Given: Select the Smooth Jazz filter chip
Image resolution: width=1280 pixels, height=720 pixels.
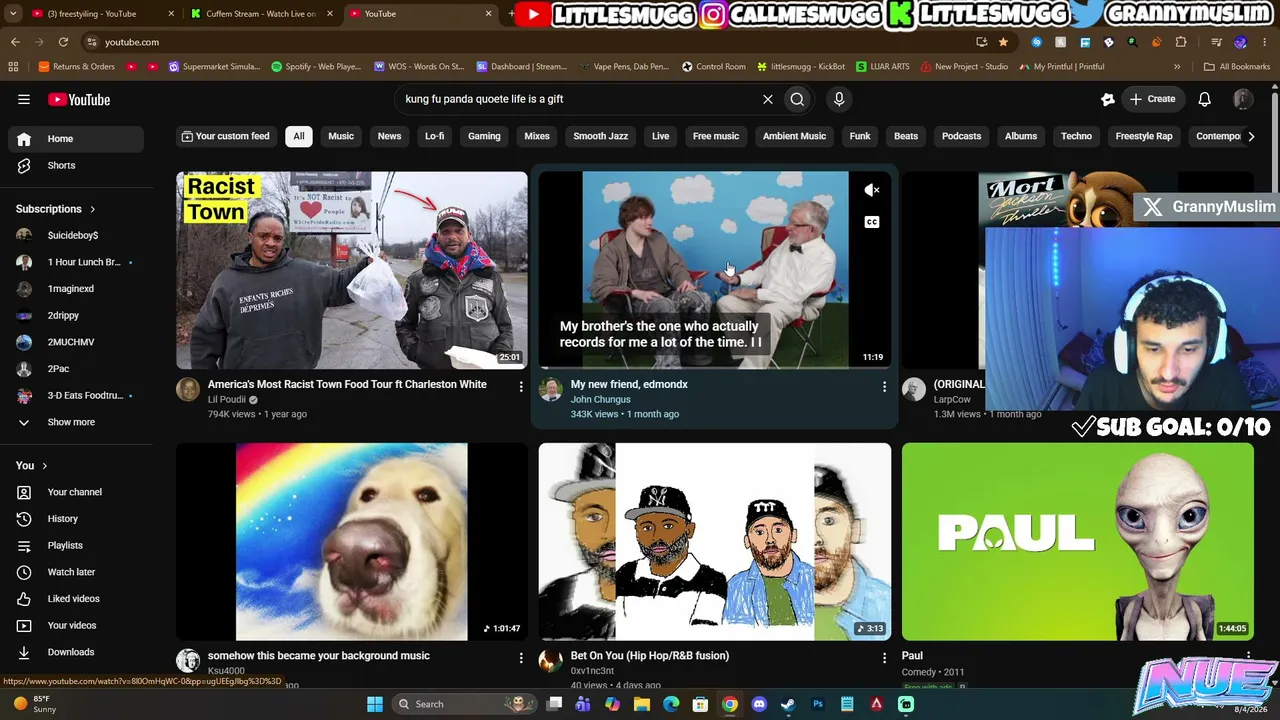Looking at the screenshot, I should tap(600, 136).
